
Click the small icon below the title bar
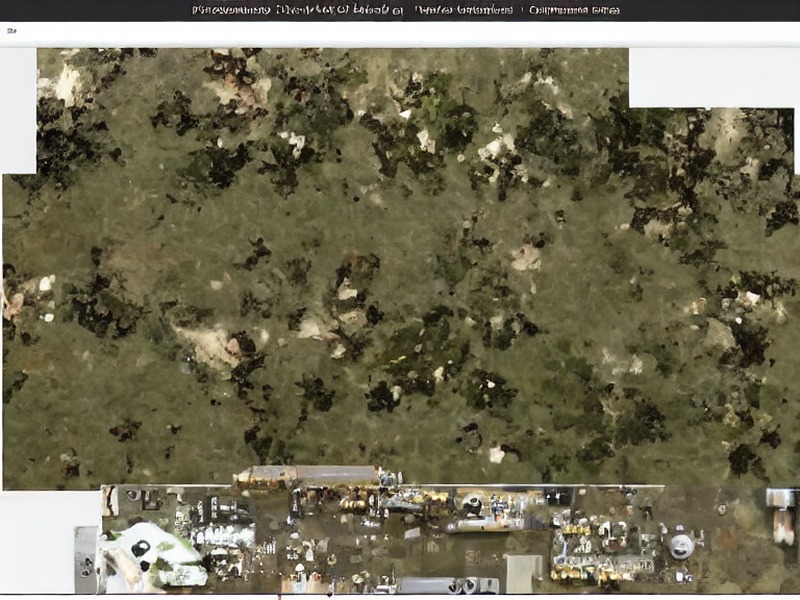[x=11, y=31]
